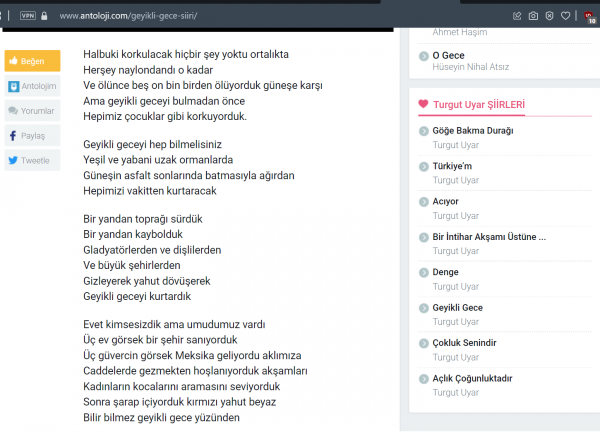Click arrow bullet next to Açlık Çoğunluktadır
Screen dimensions: 600x432
[x=424, y=379]
